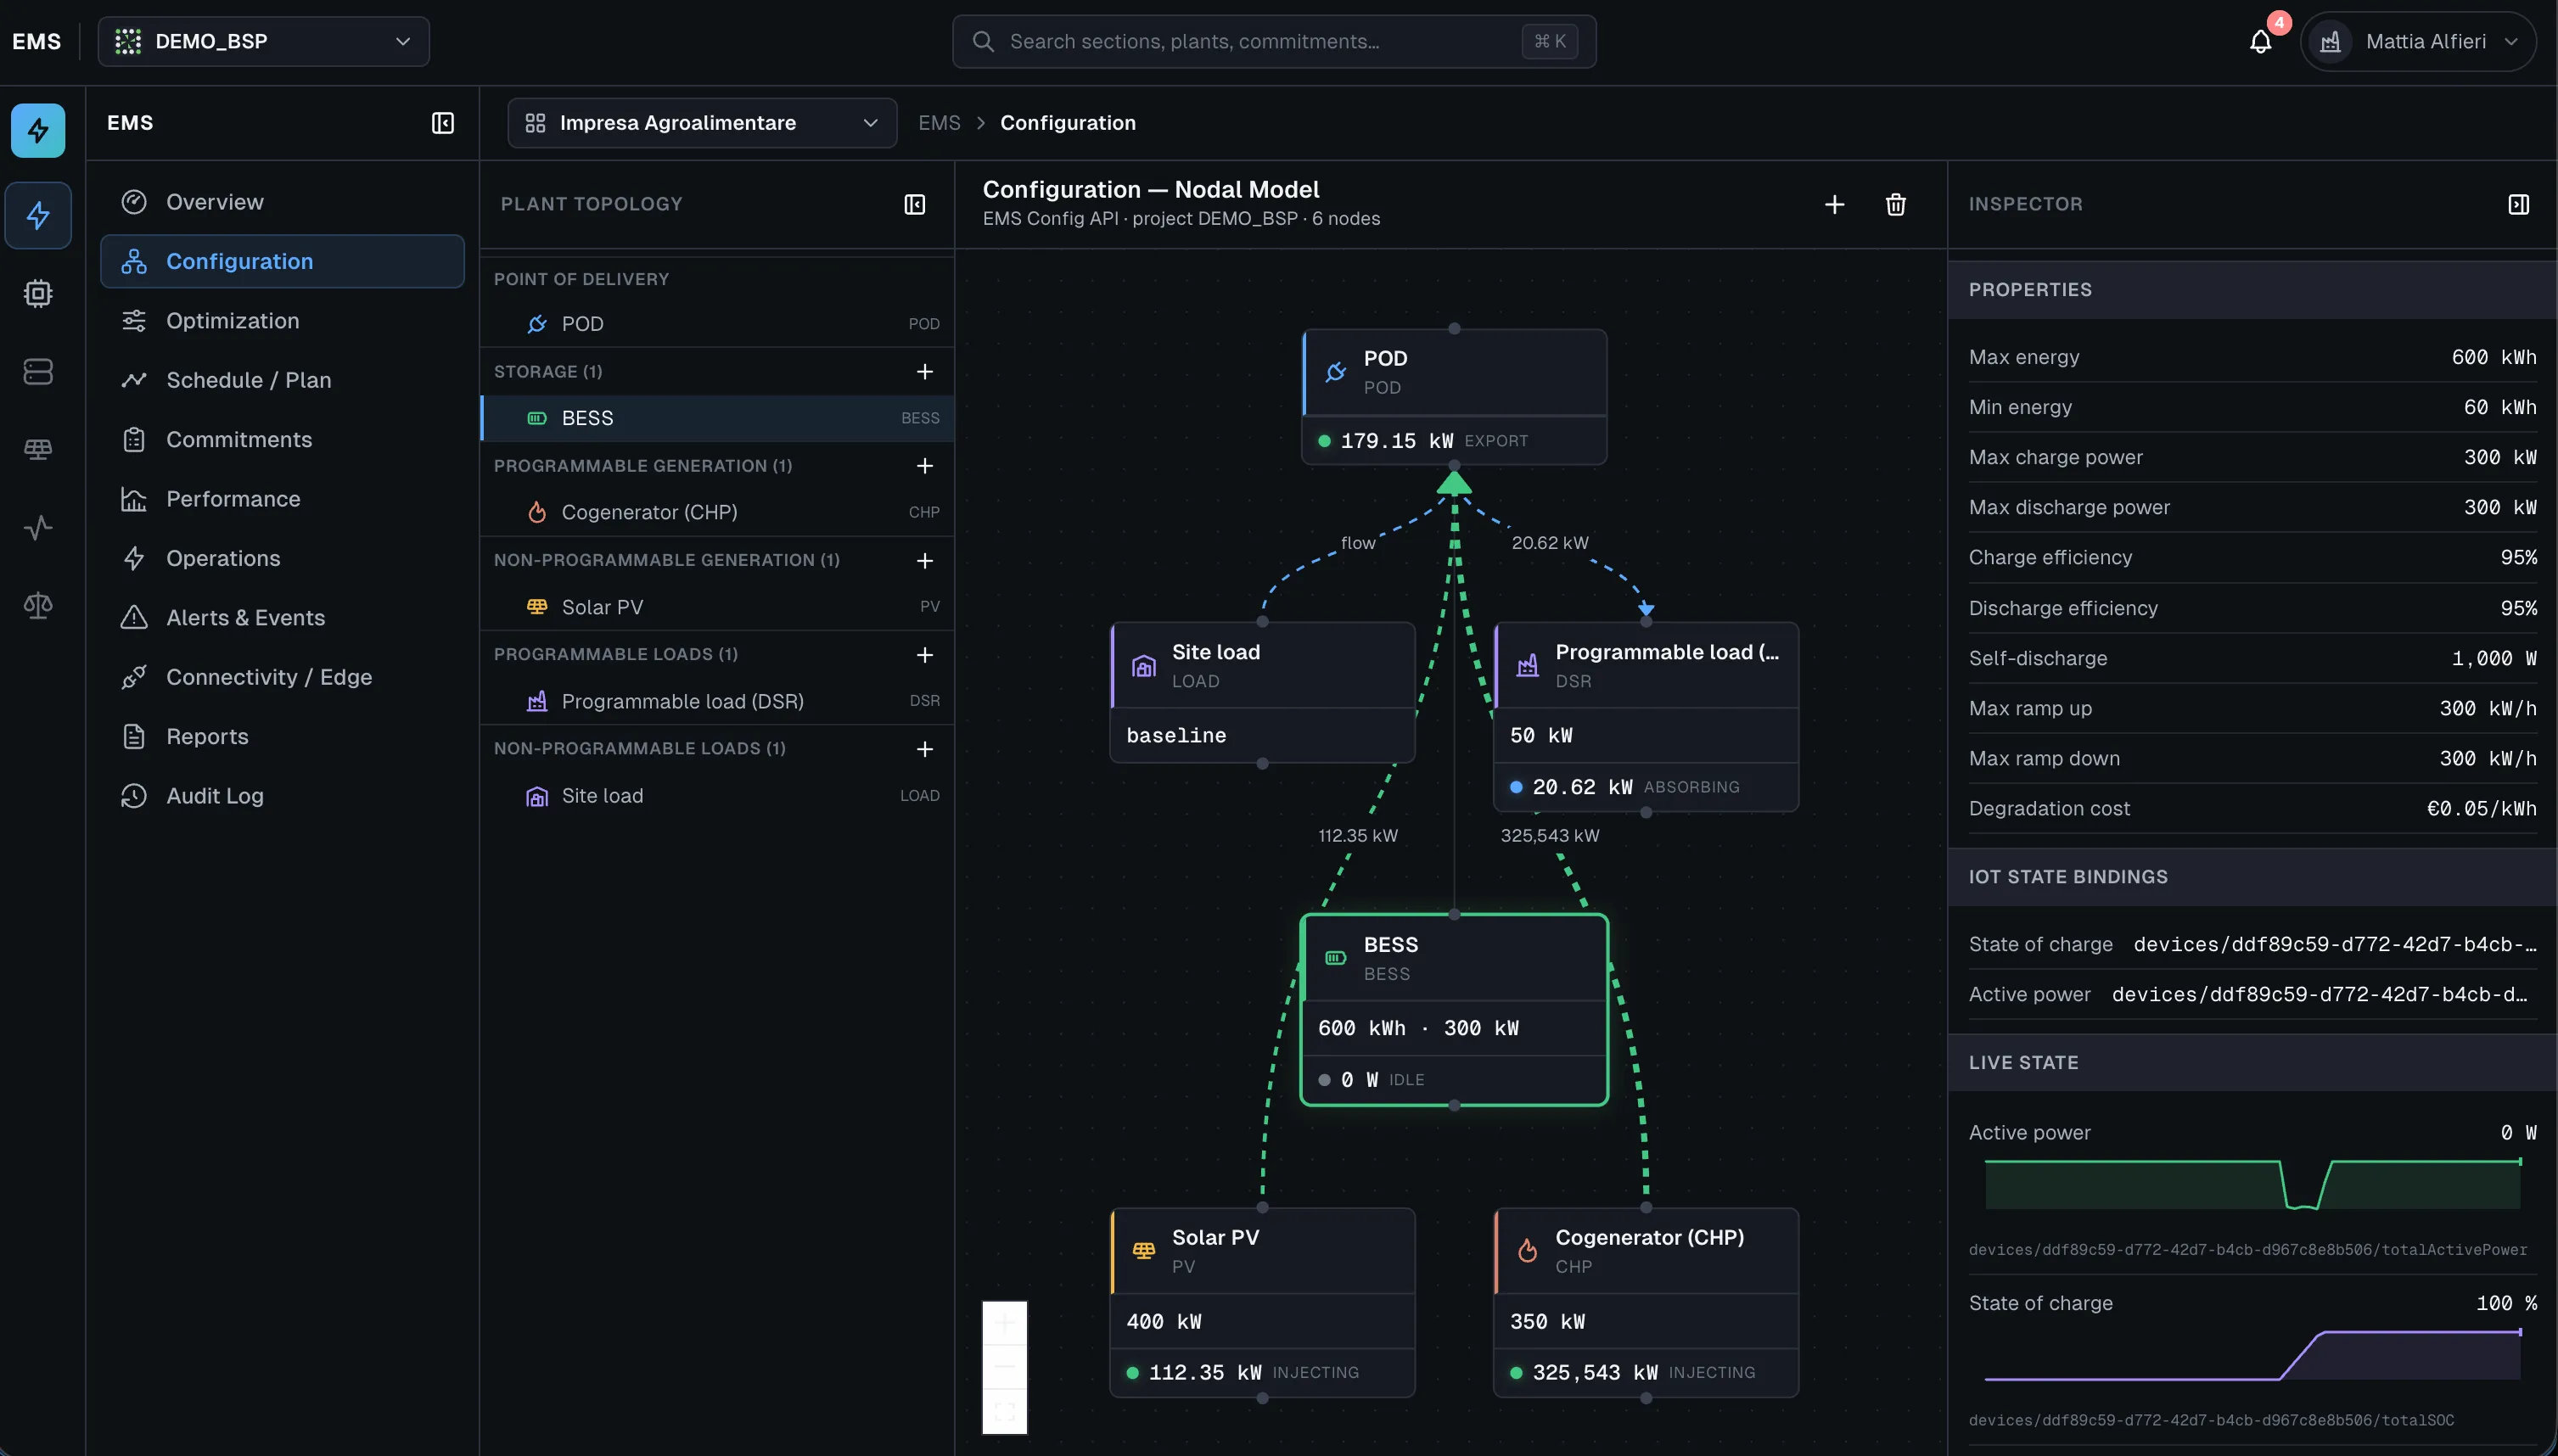The height and width of the screenshot is (1456, 2558).
Task: Open Alerts & Events section
Action: pos(282,618)
